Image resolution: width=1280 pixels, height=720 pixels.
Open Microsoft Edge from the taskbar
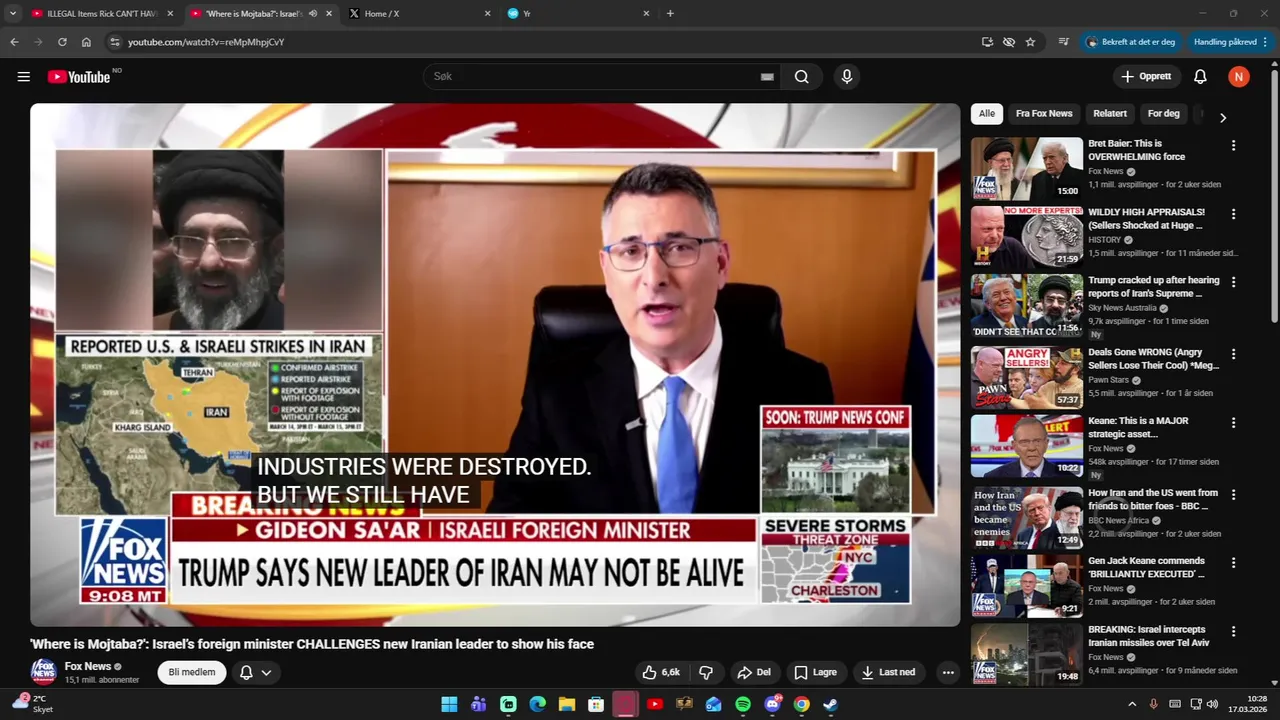(538, 704)
